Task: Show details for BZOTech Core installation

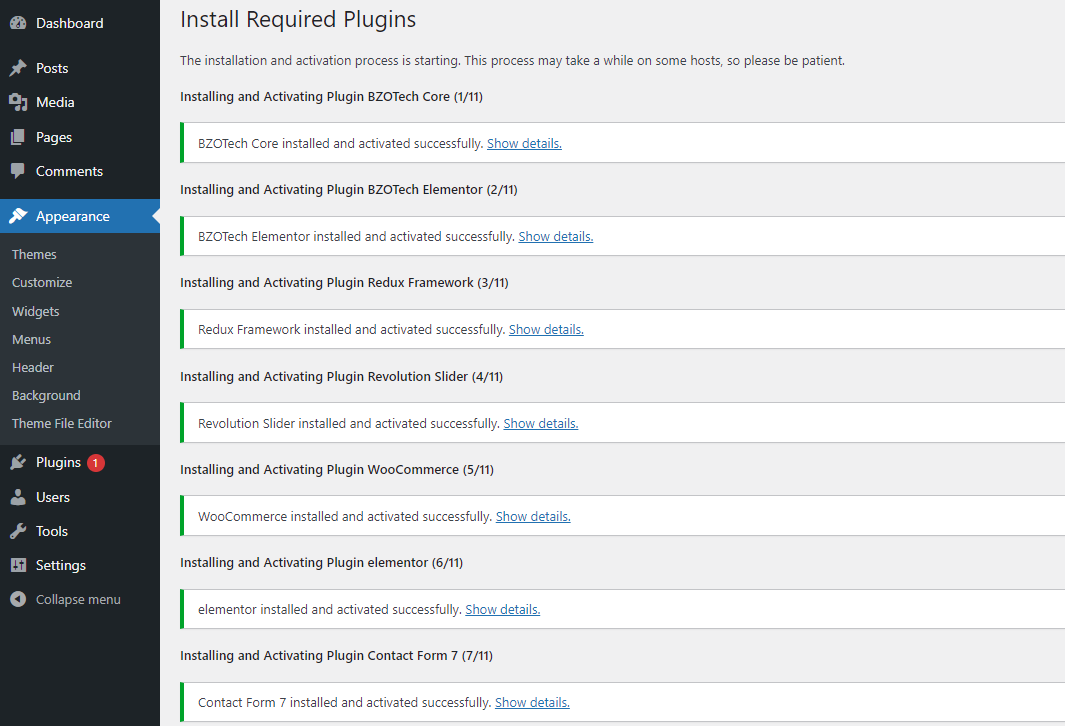Action: (524, 143)
